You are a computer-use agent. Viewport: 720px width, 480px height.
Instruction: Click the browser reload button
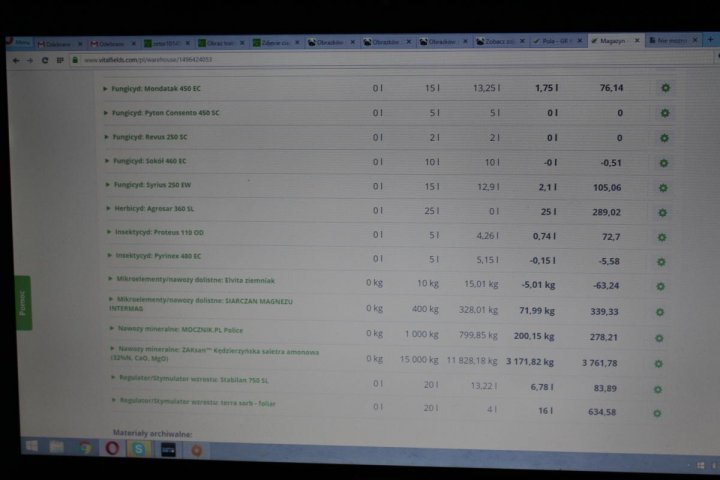tap(46, 60)
